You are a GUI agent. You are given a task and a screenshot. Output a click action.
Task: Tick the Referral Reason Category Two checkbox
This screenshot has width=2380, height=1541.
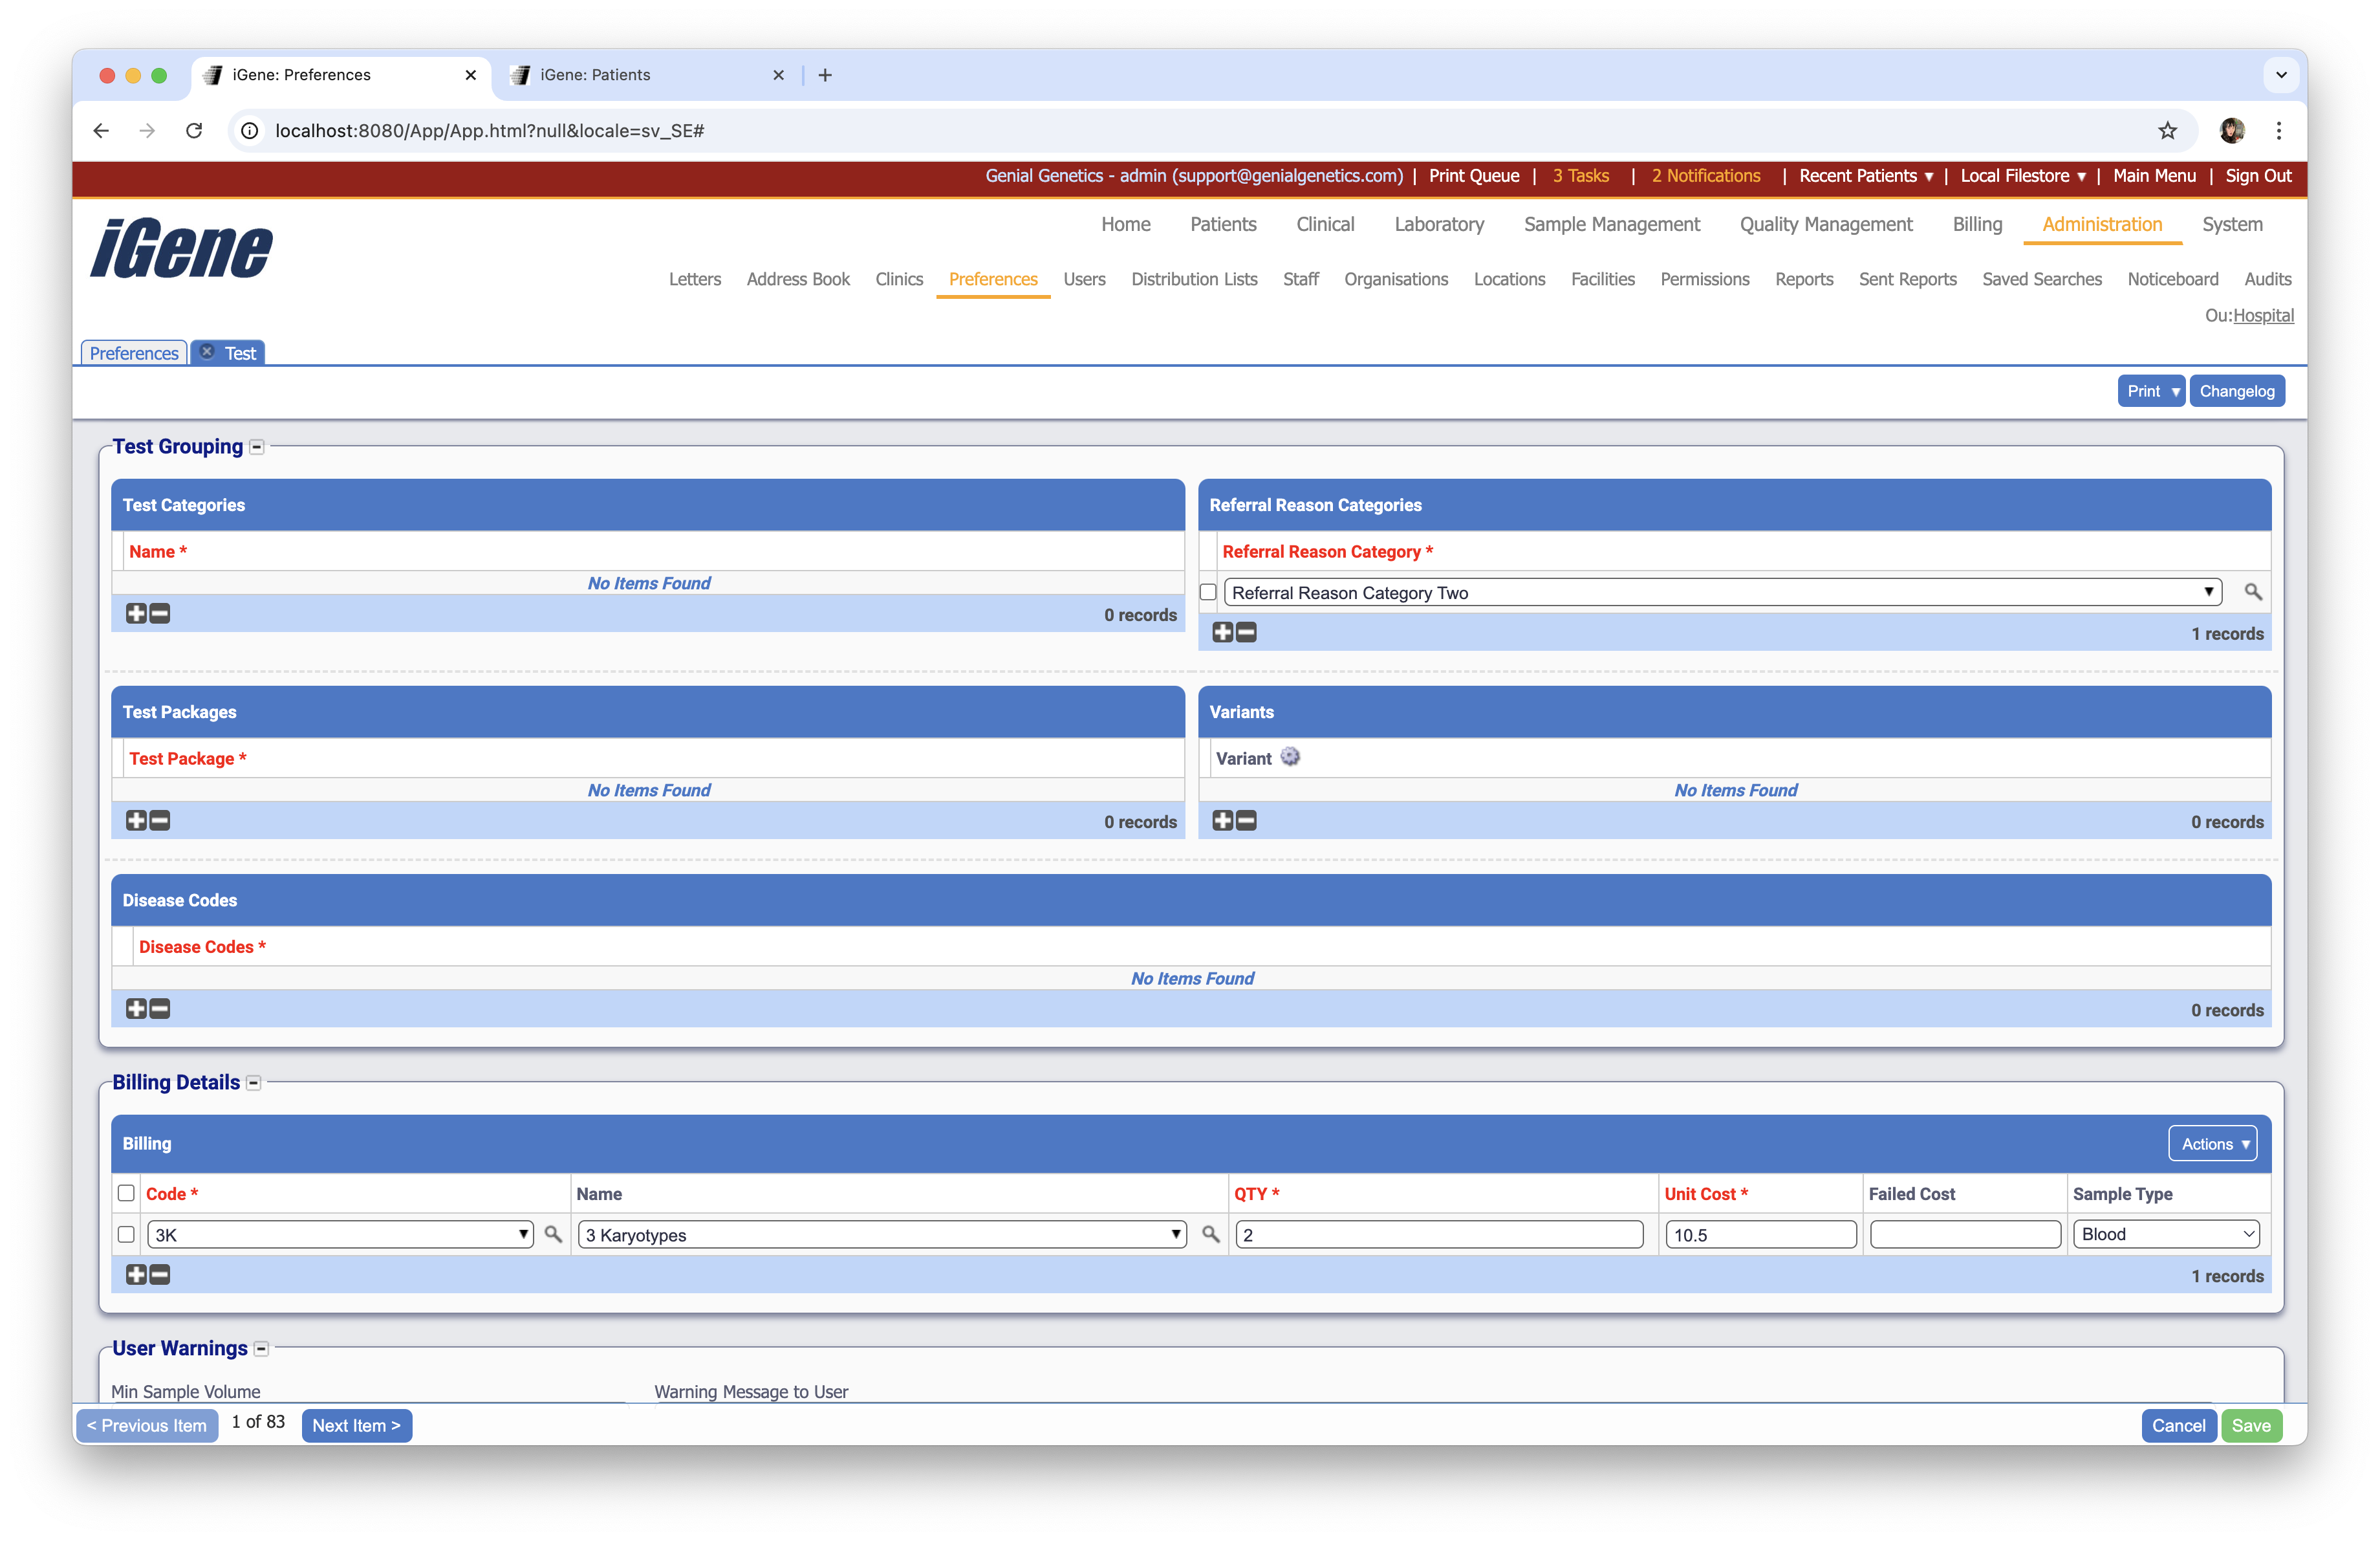click(x=1208, y=592)
